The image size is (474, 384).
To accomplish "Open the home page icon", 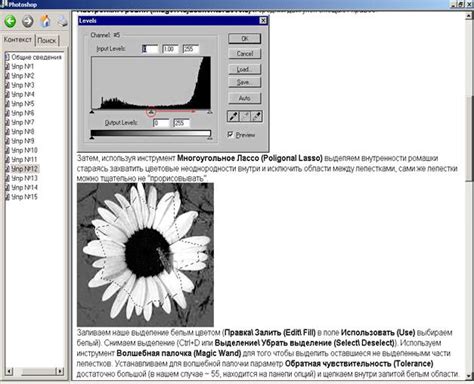I will tap(45, 21).
